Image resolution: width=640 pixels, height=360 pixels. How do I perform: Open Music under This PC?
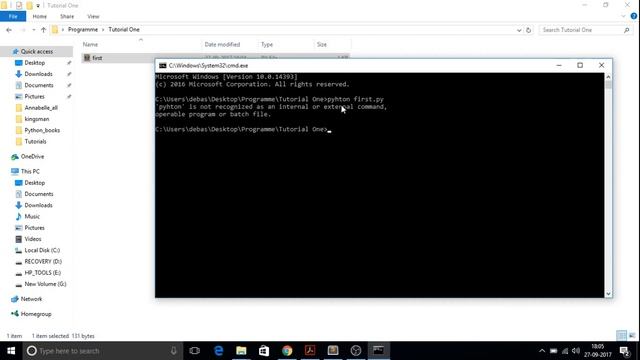point(32,217)
